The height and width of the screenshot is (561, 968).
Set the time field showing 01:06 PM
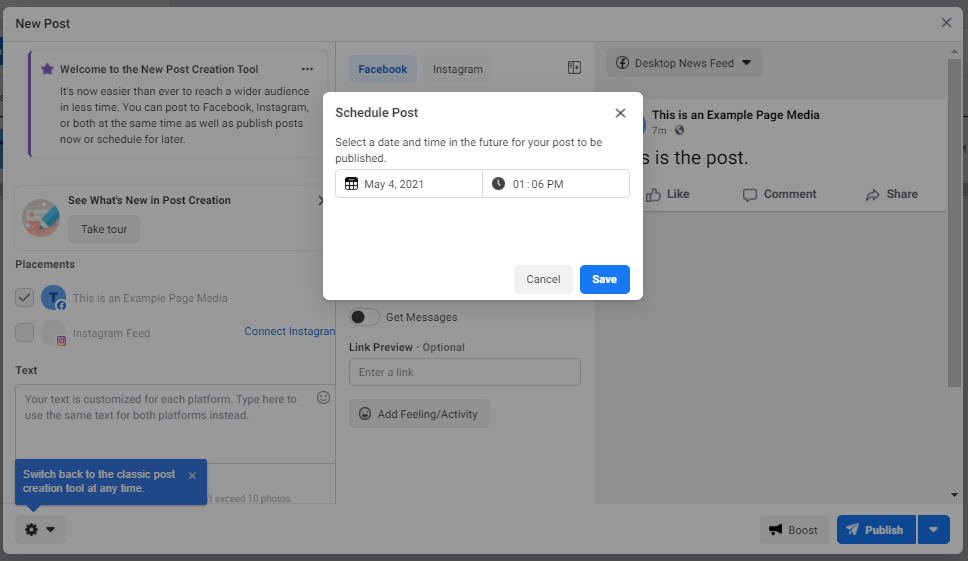pyautogui.click(x=556, y=184)
